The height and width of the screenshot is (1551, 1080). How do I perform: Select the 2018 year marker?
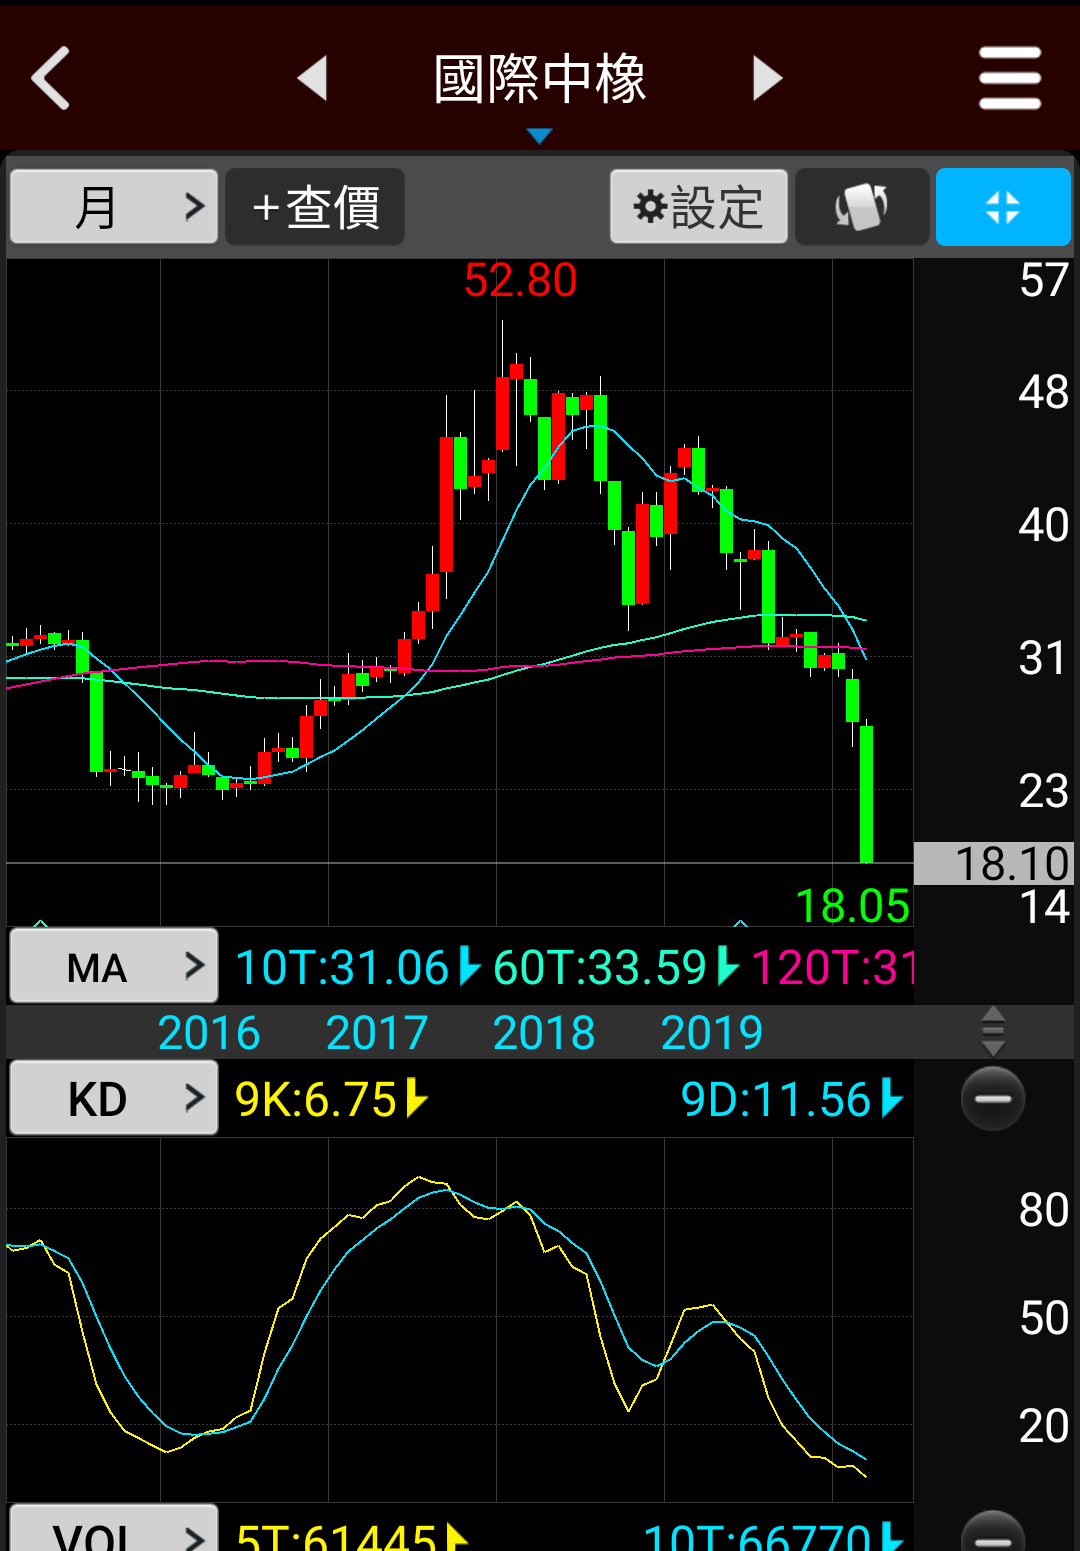click(x=544, y=1032)
